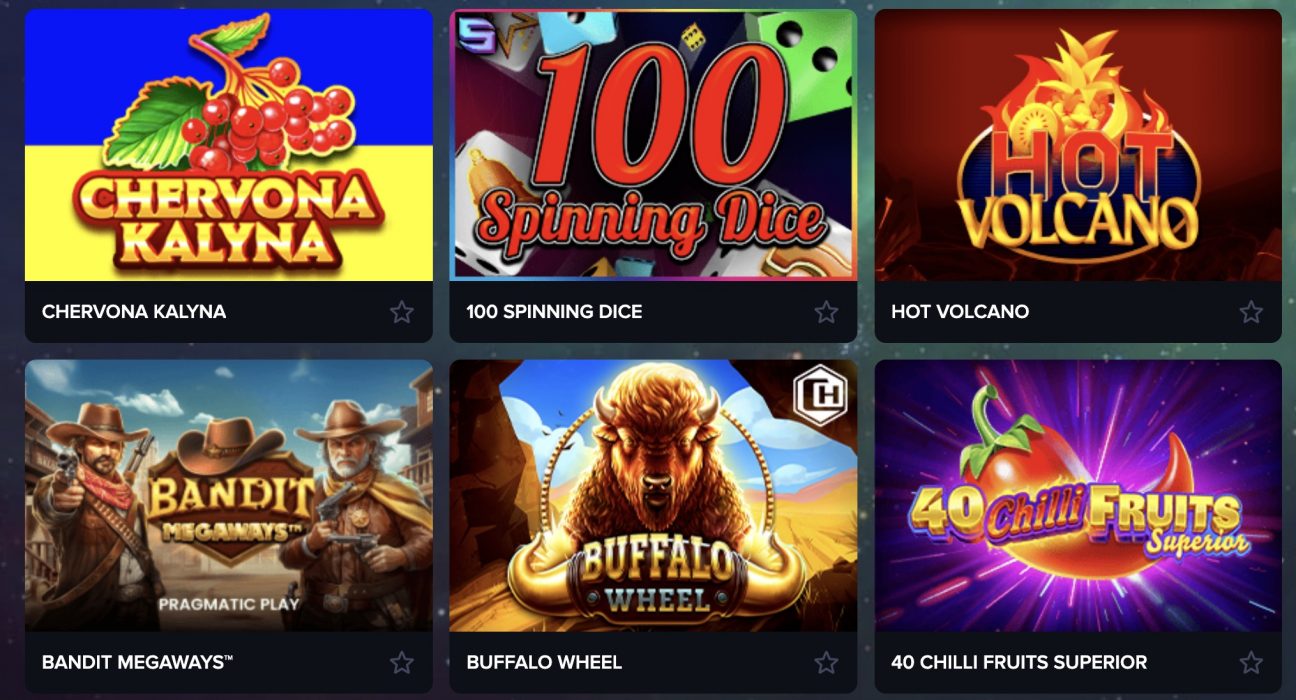The height and width of the screenshot is (700, 1296).
Task: Open the Buffalo Wheel game image
Action: click(653, 496)
